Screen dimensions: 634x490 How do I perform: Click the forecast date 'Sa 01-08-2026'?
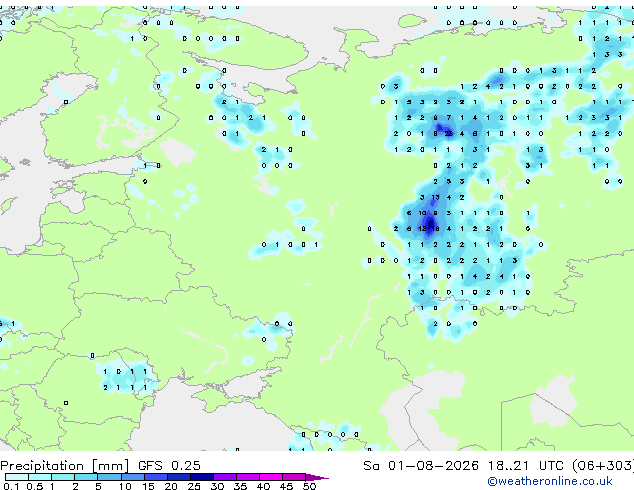click(421, 466)
